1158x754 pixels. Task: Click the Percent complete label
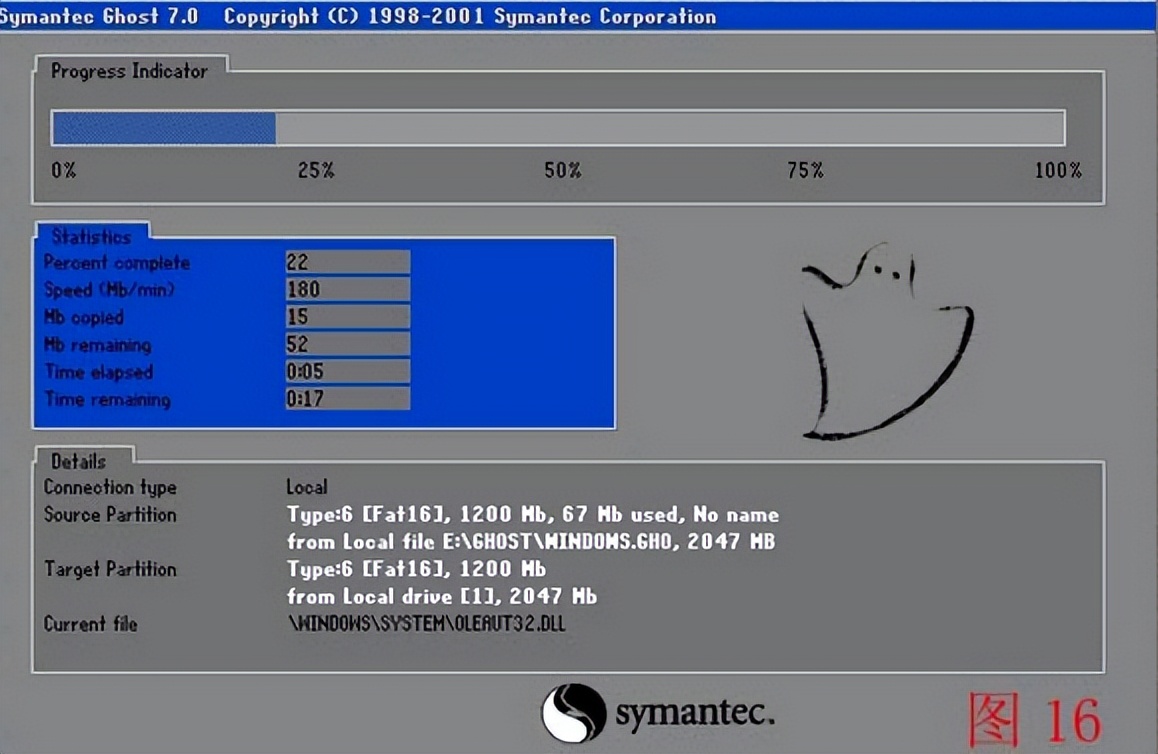tap(117, 263)
